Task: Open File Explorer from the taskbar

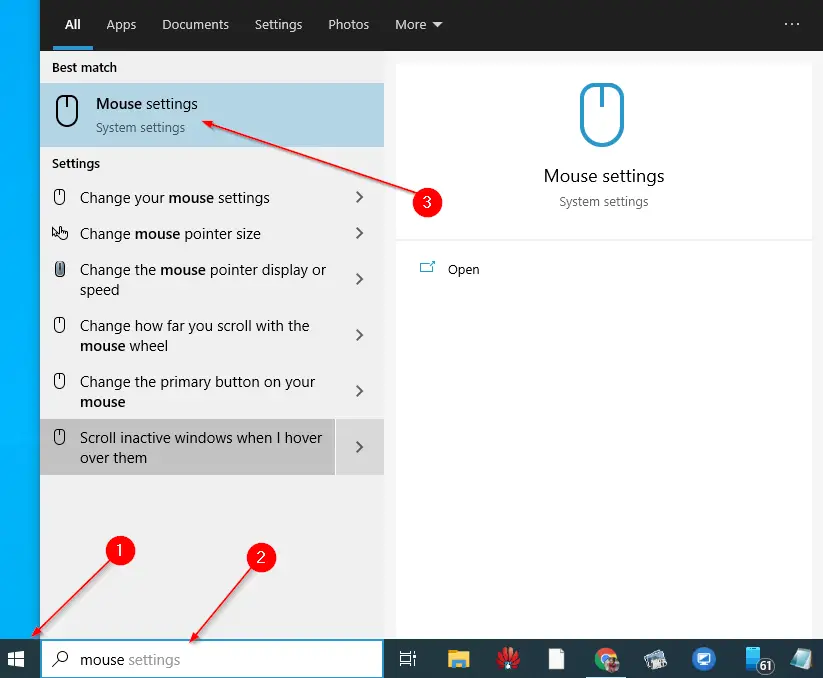Action: click(x=458, y=659)
